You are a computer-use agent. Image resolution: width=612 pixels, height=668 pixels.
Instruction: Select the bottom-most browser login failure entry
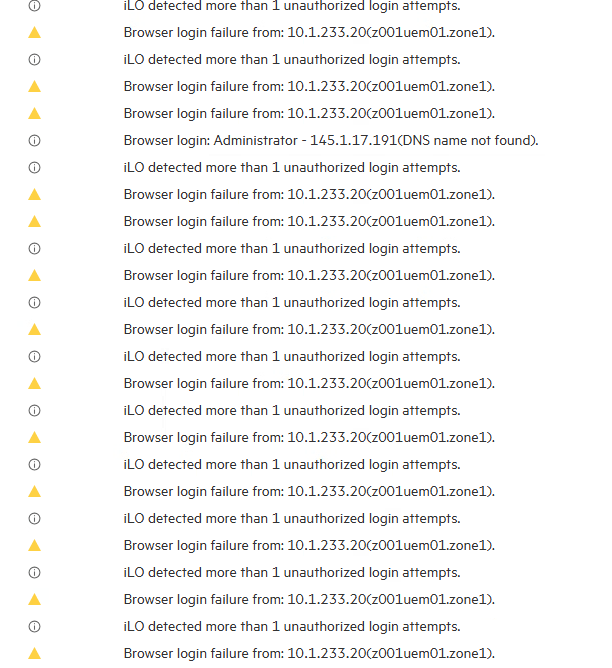pos(309,654)
